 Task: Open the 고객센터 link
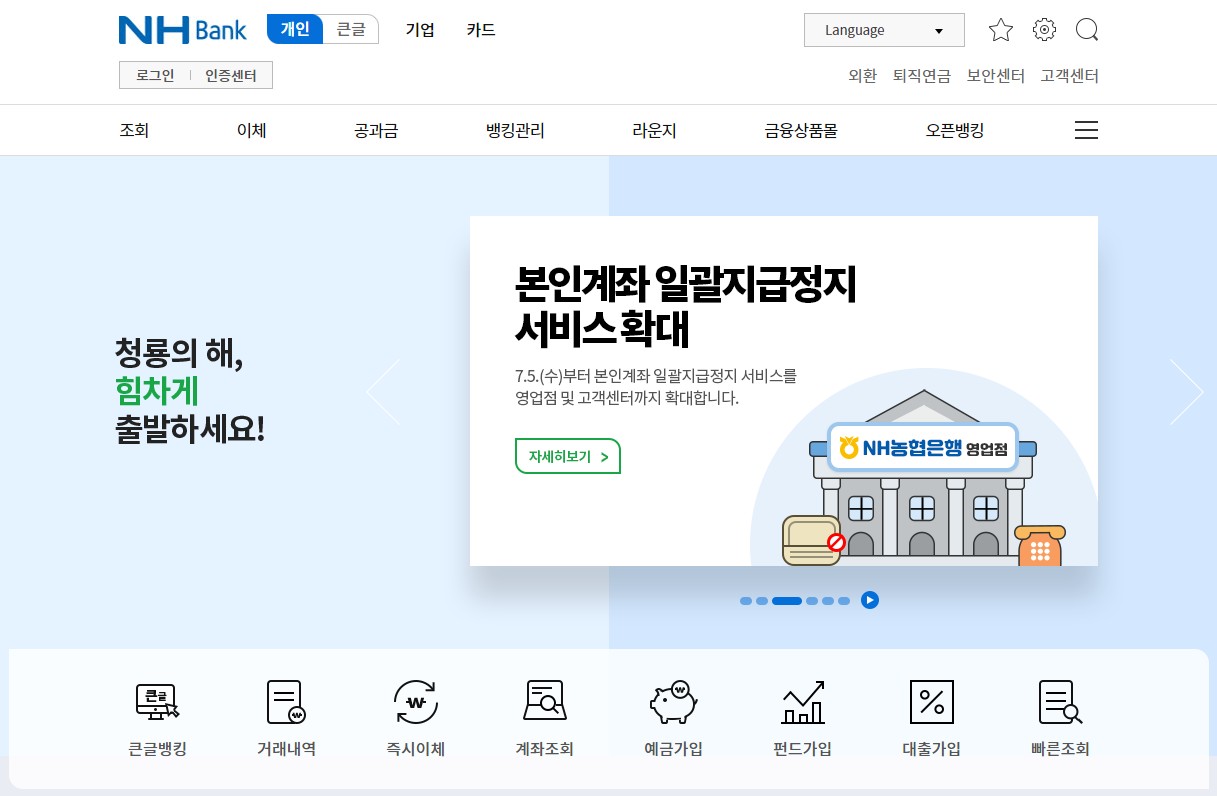click(1069, 76)
